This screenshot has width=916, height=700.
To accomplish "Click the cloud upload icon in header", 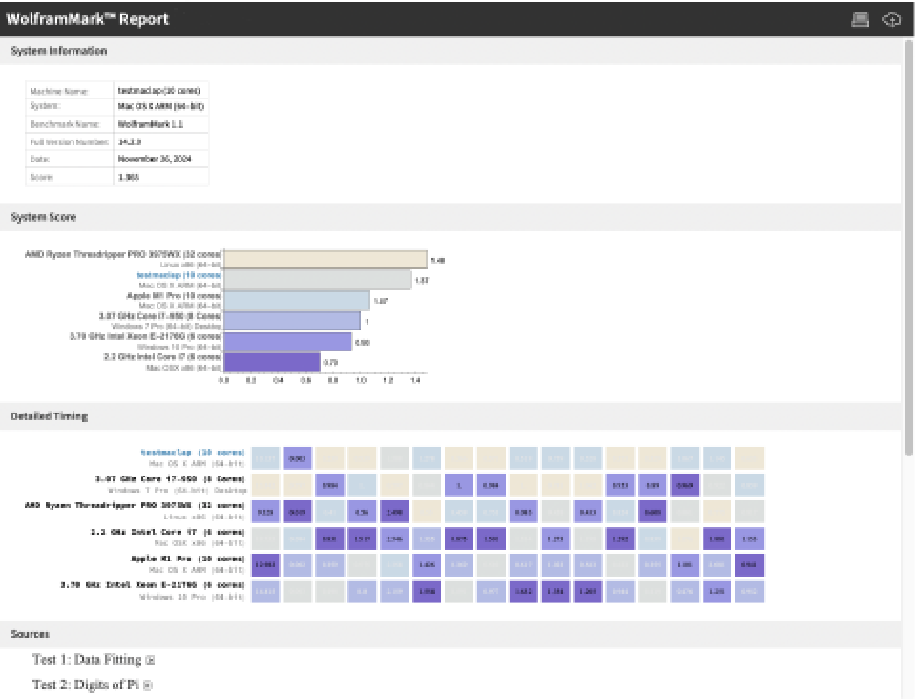I will (891, 19).
